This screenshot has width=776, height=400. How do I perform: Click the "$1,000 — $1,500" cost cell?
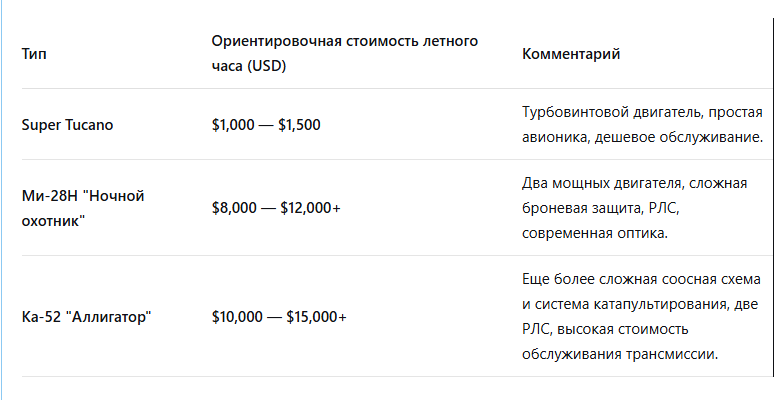[x=266, y=125]
